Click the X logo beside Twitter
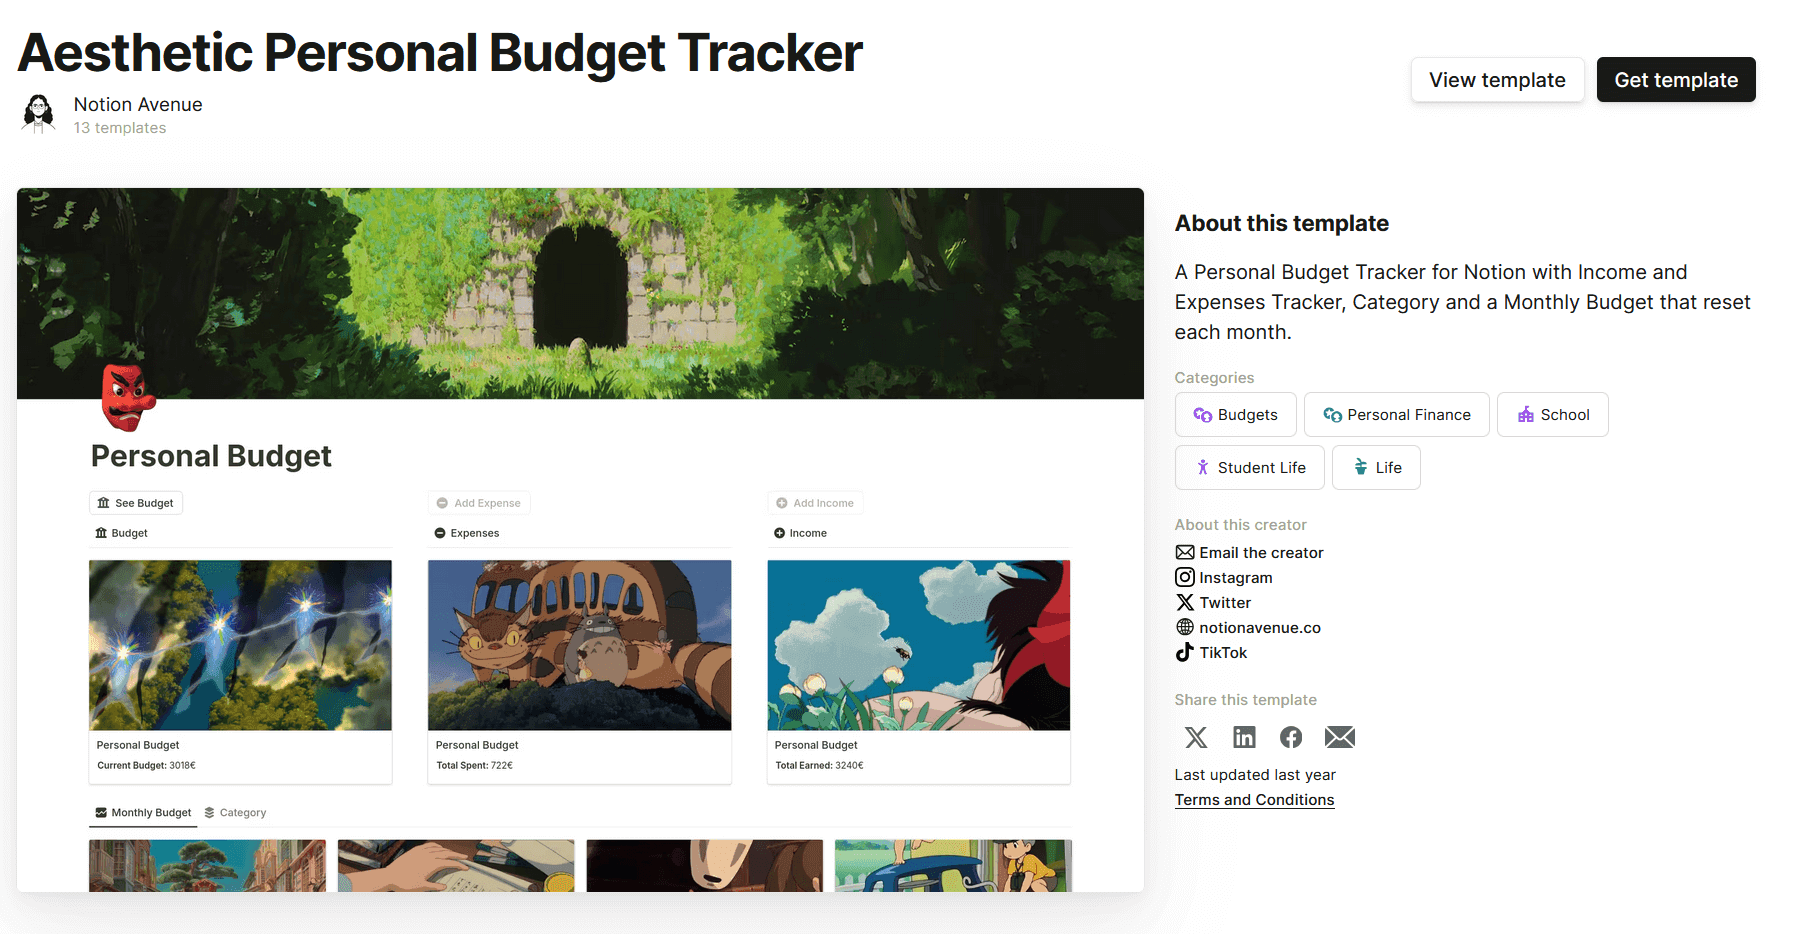This screenshot has width=1797, height=934. [1185, 602]
